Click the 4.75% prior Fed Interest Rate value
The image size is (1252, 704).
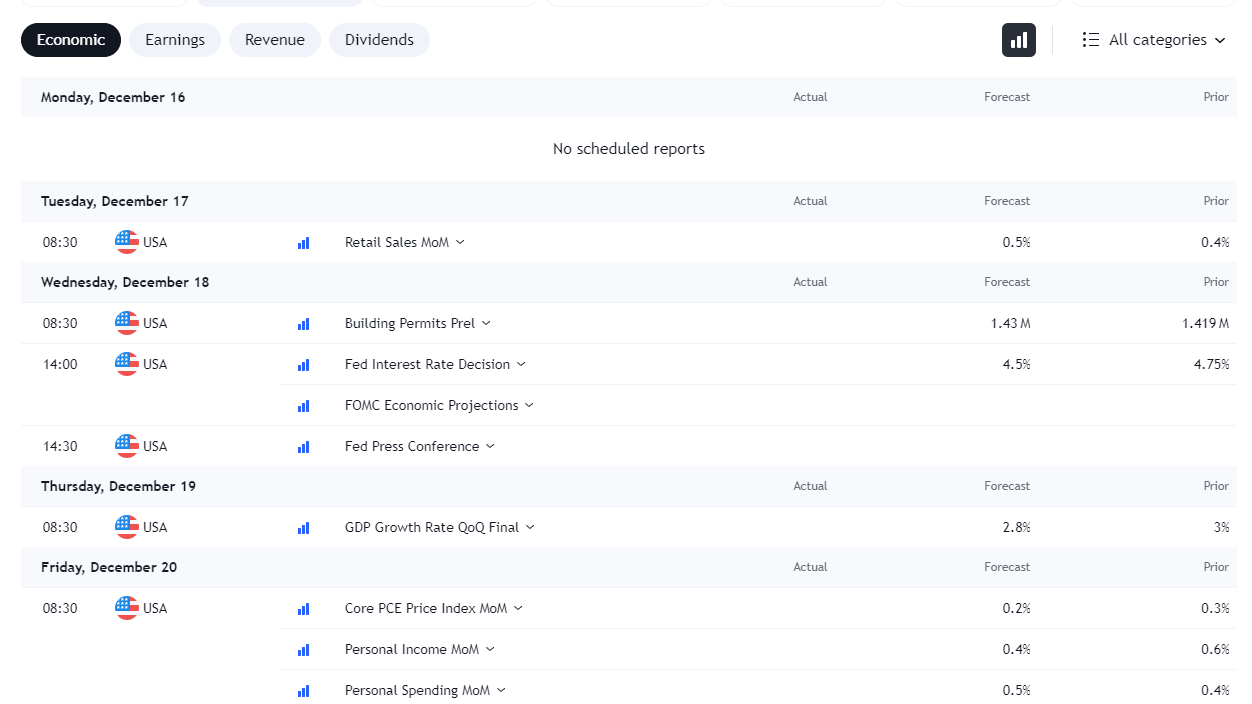[1212, 364]
